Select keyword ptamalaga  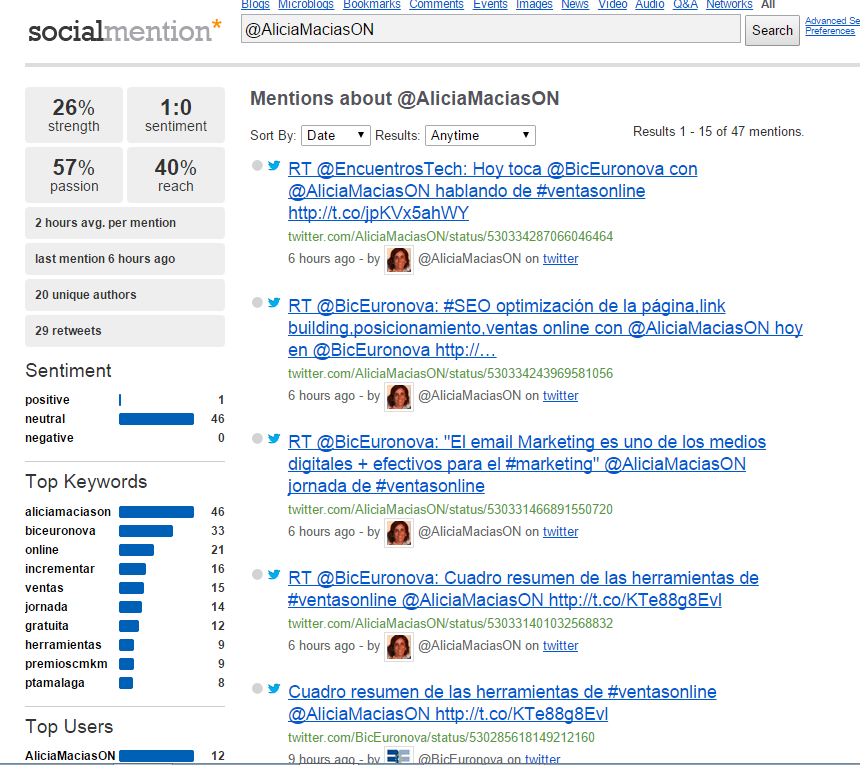(55, 683)
